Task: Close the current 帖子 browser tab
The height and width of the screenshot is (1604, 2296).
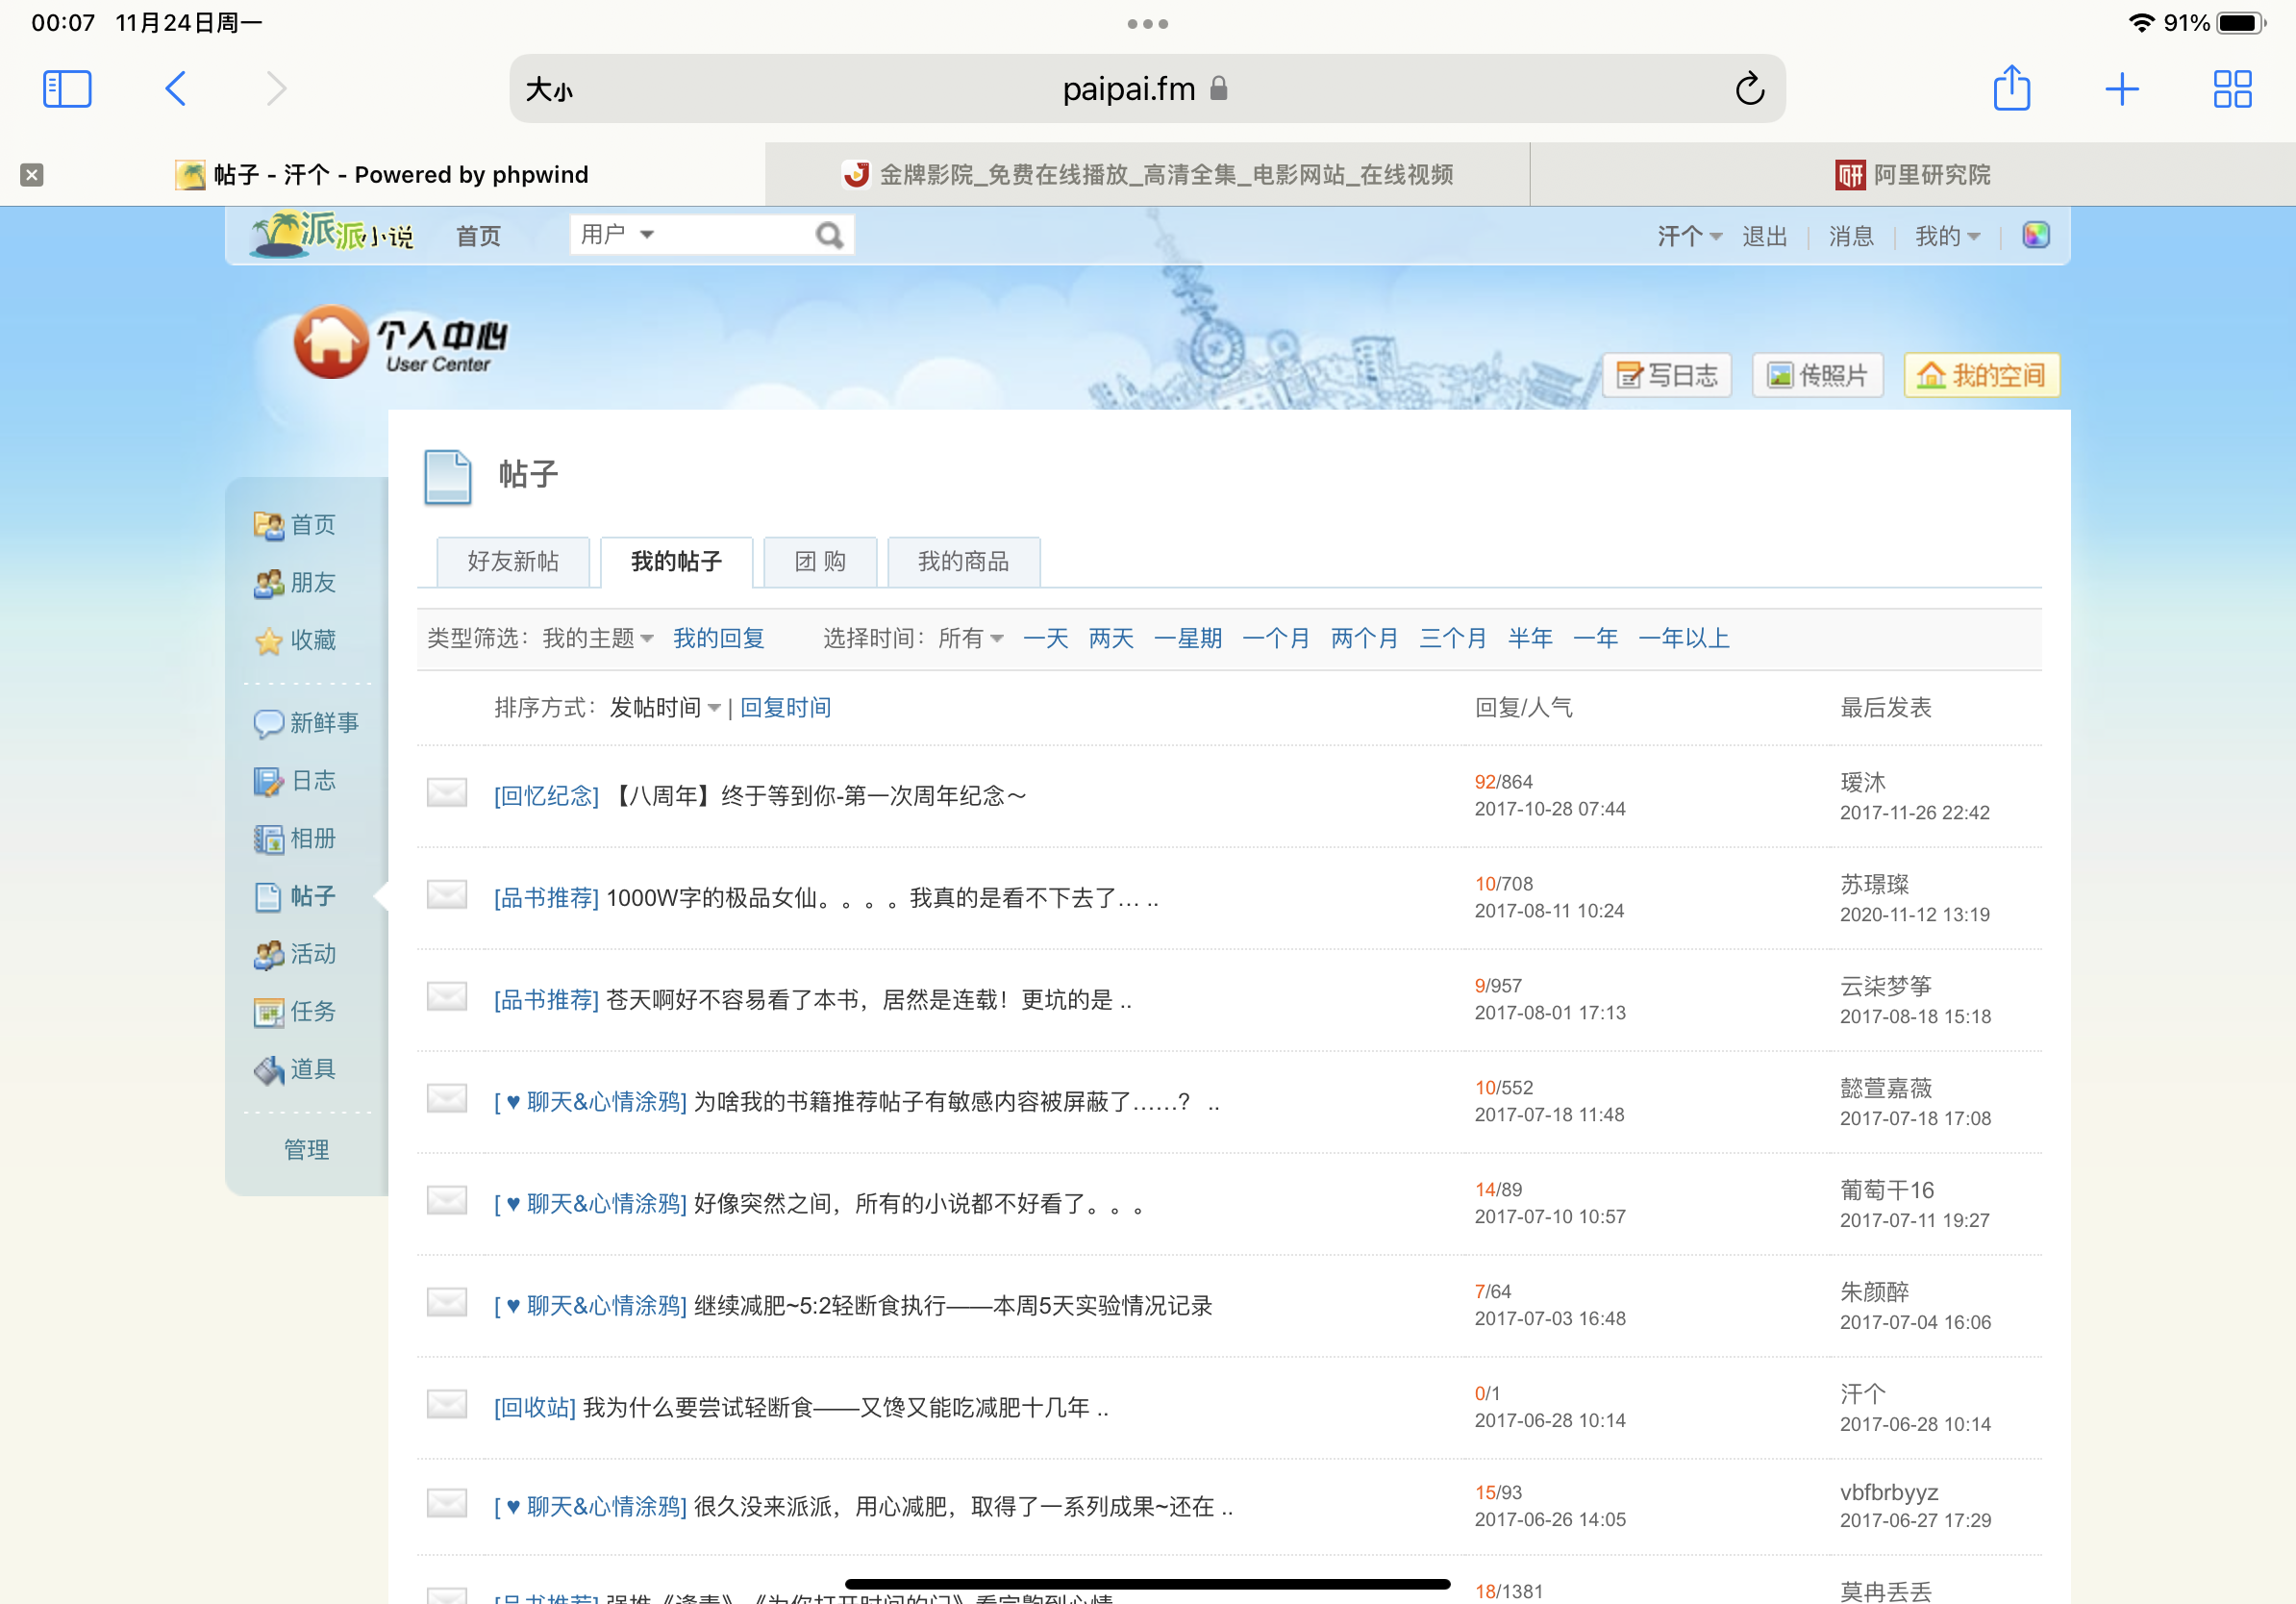Action: pyautogui.click(x=32, y=175)
